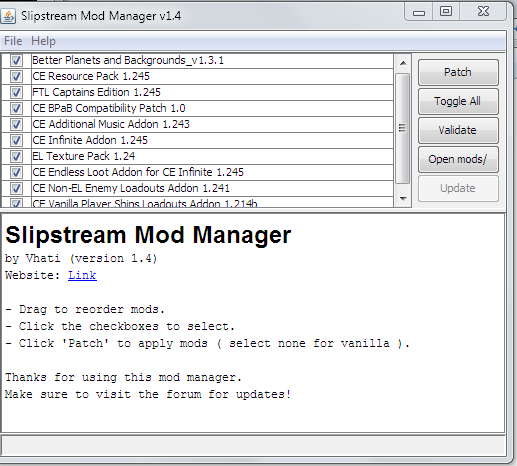Select CE Non-EL Enemy Loadouts Addon 1.241 row
This screenshot has width=517, height=466.
tap(212, 188)
